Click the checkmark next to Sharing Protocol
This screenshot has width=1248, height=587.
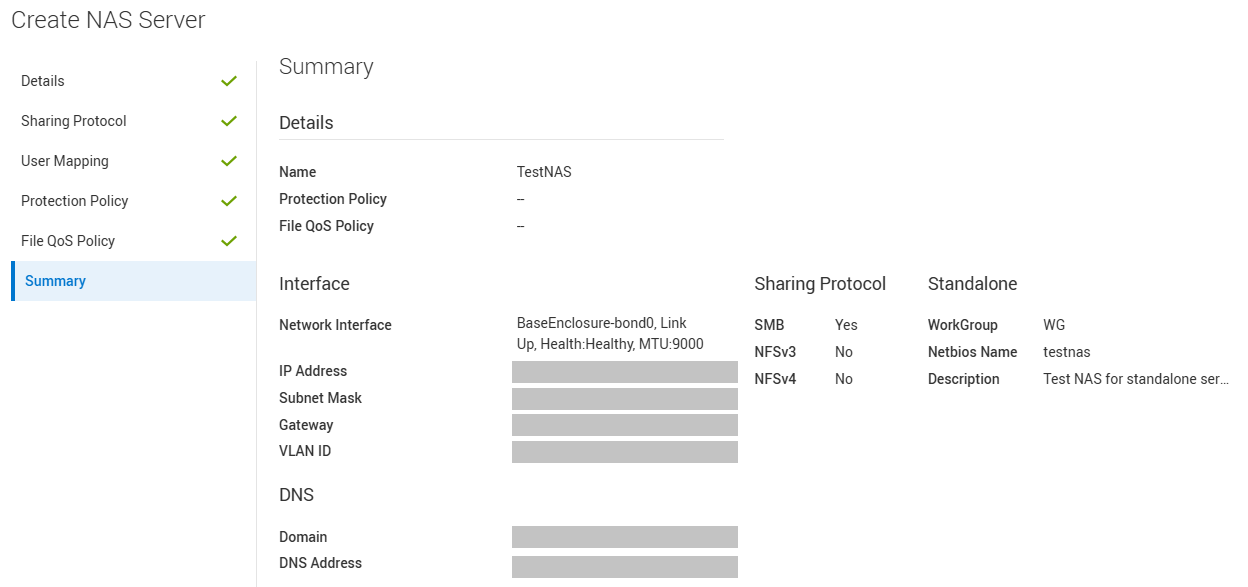[229, 121]
